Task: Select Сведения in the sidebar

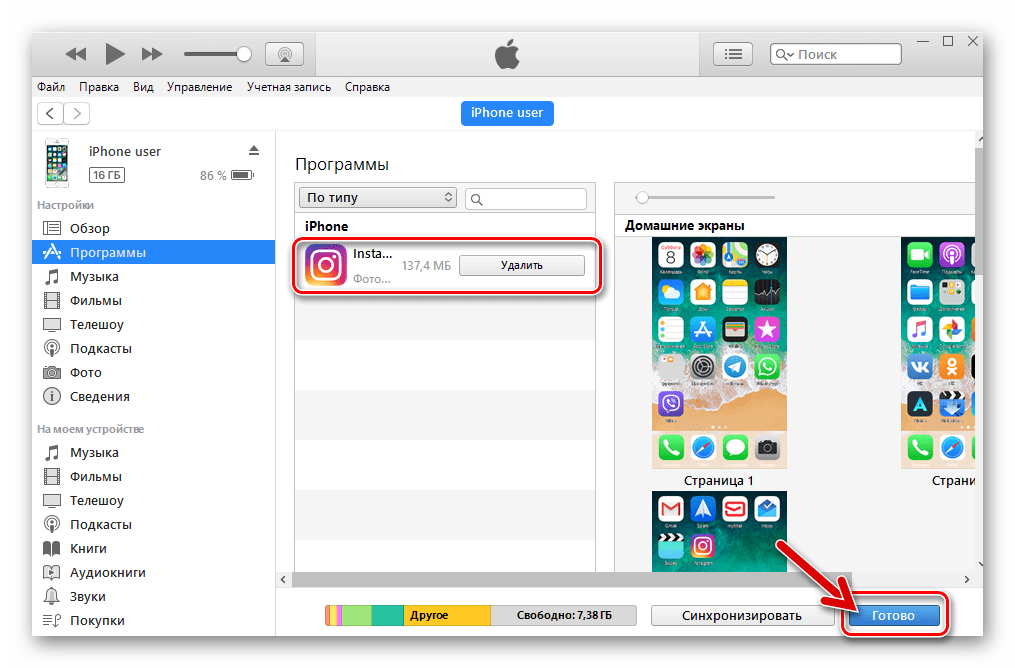Action: coord(154,396)
